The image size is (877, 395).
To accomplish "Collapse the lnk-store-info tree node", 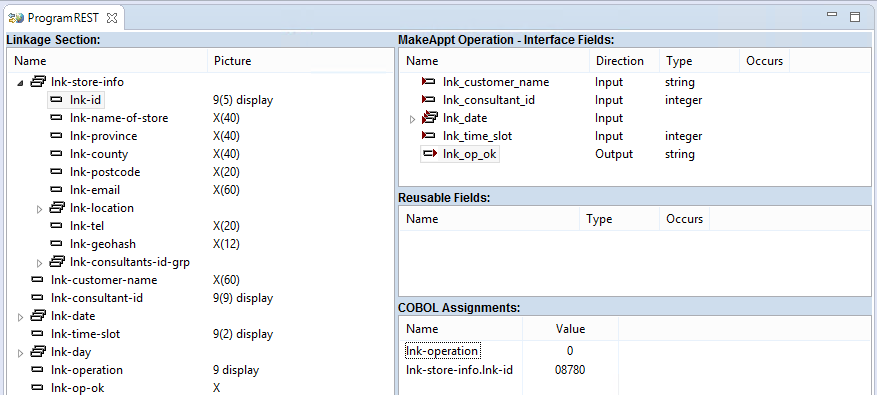I will pos(20,83).
